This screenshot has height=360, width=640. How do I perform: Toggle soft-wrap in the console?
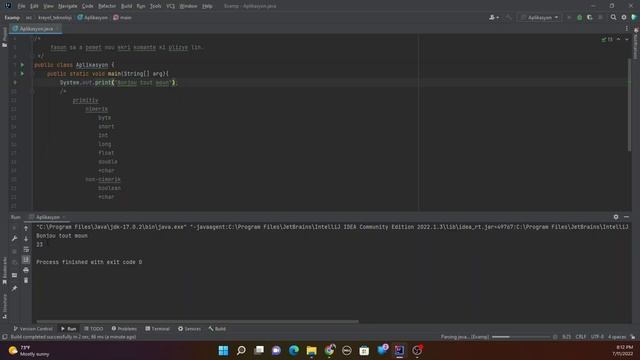[x=26, y=249]
